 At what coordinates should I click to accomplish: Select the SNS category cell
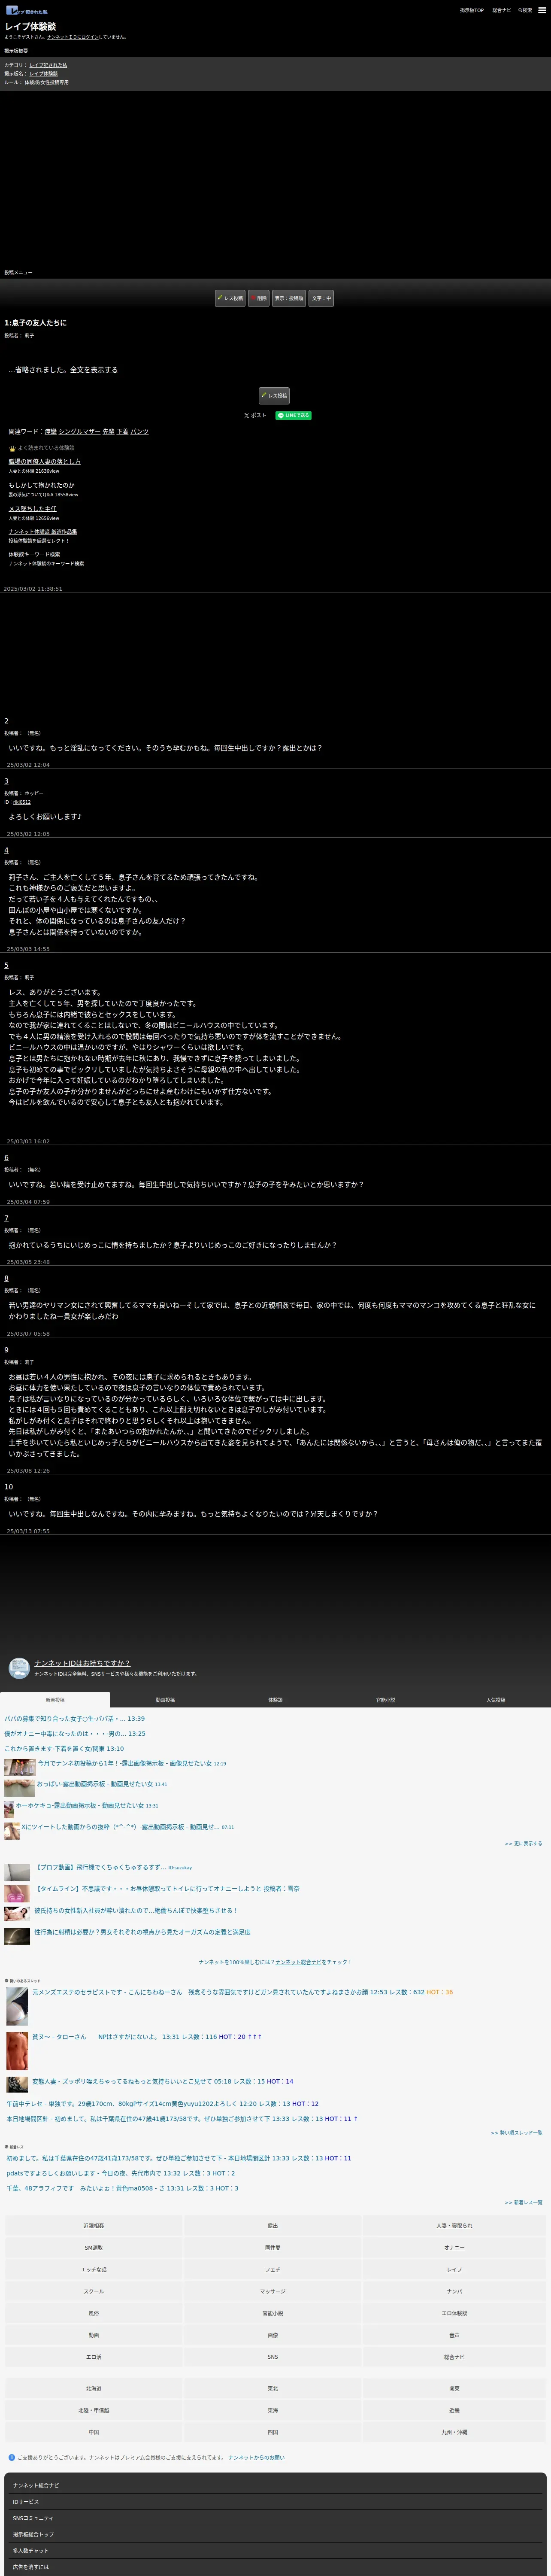(x=273, y=2357)
